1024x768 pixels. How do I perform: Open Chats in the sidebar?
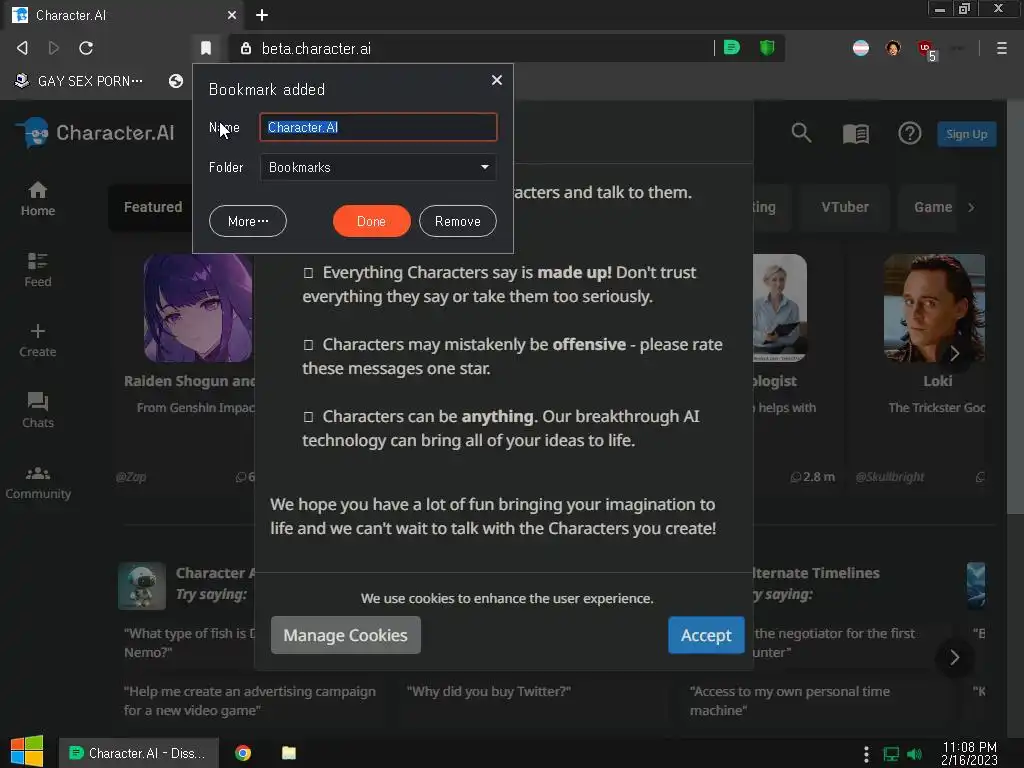point(38,411)
